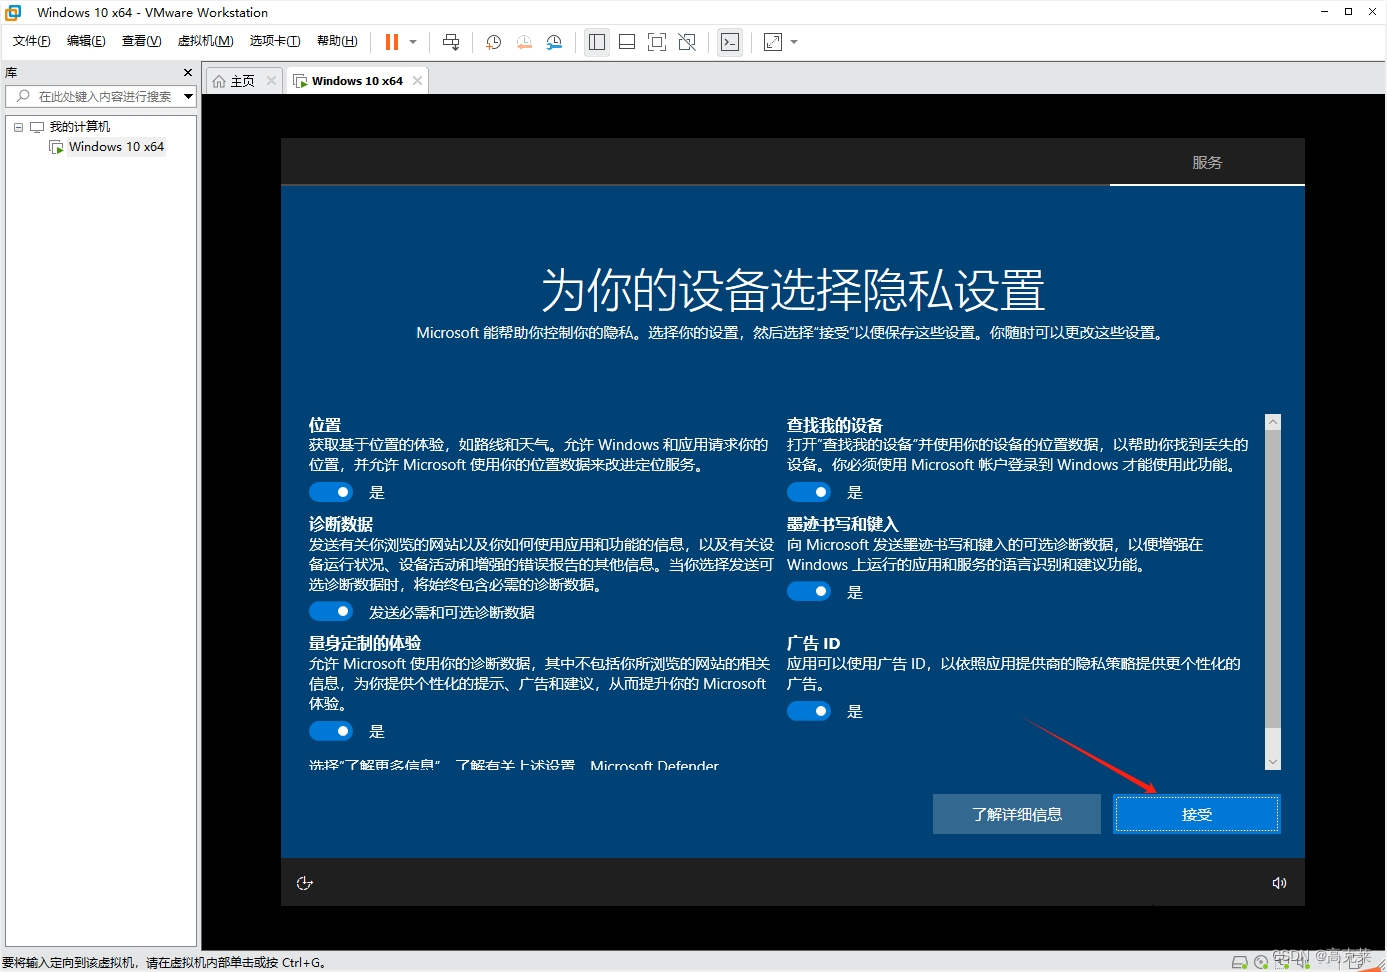The width and height of the screenshot is (1387, 972).
Task: Click the stretch guest display icon
Action: click(773, 42)
